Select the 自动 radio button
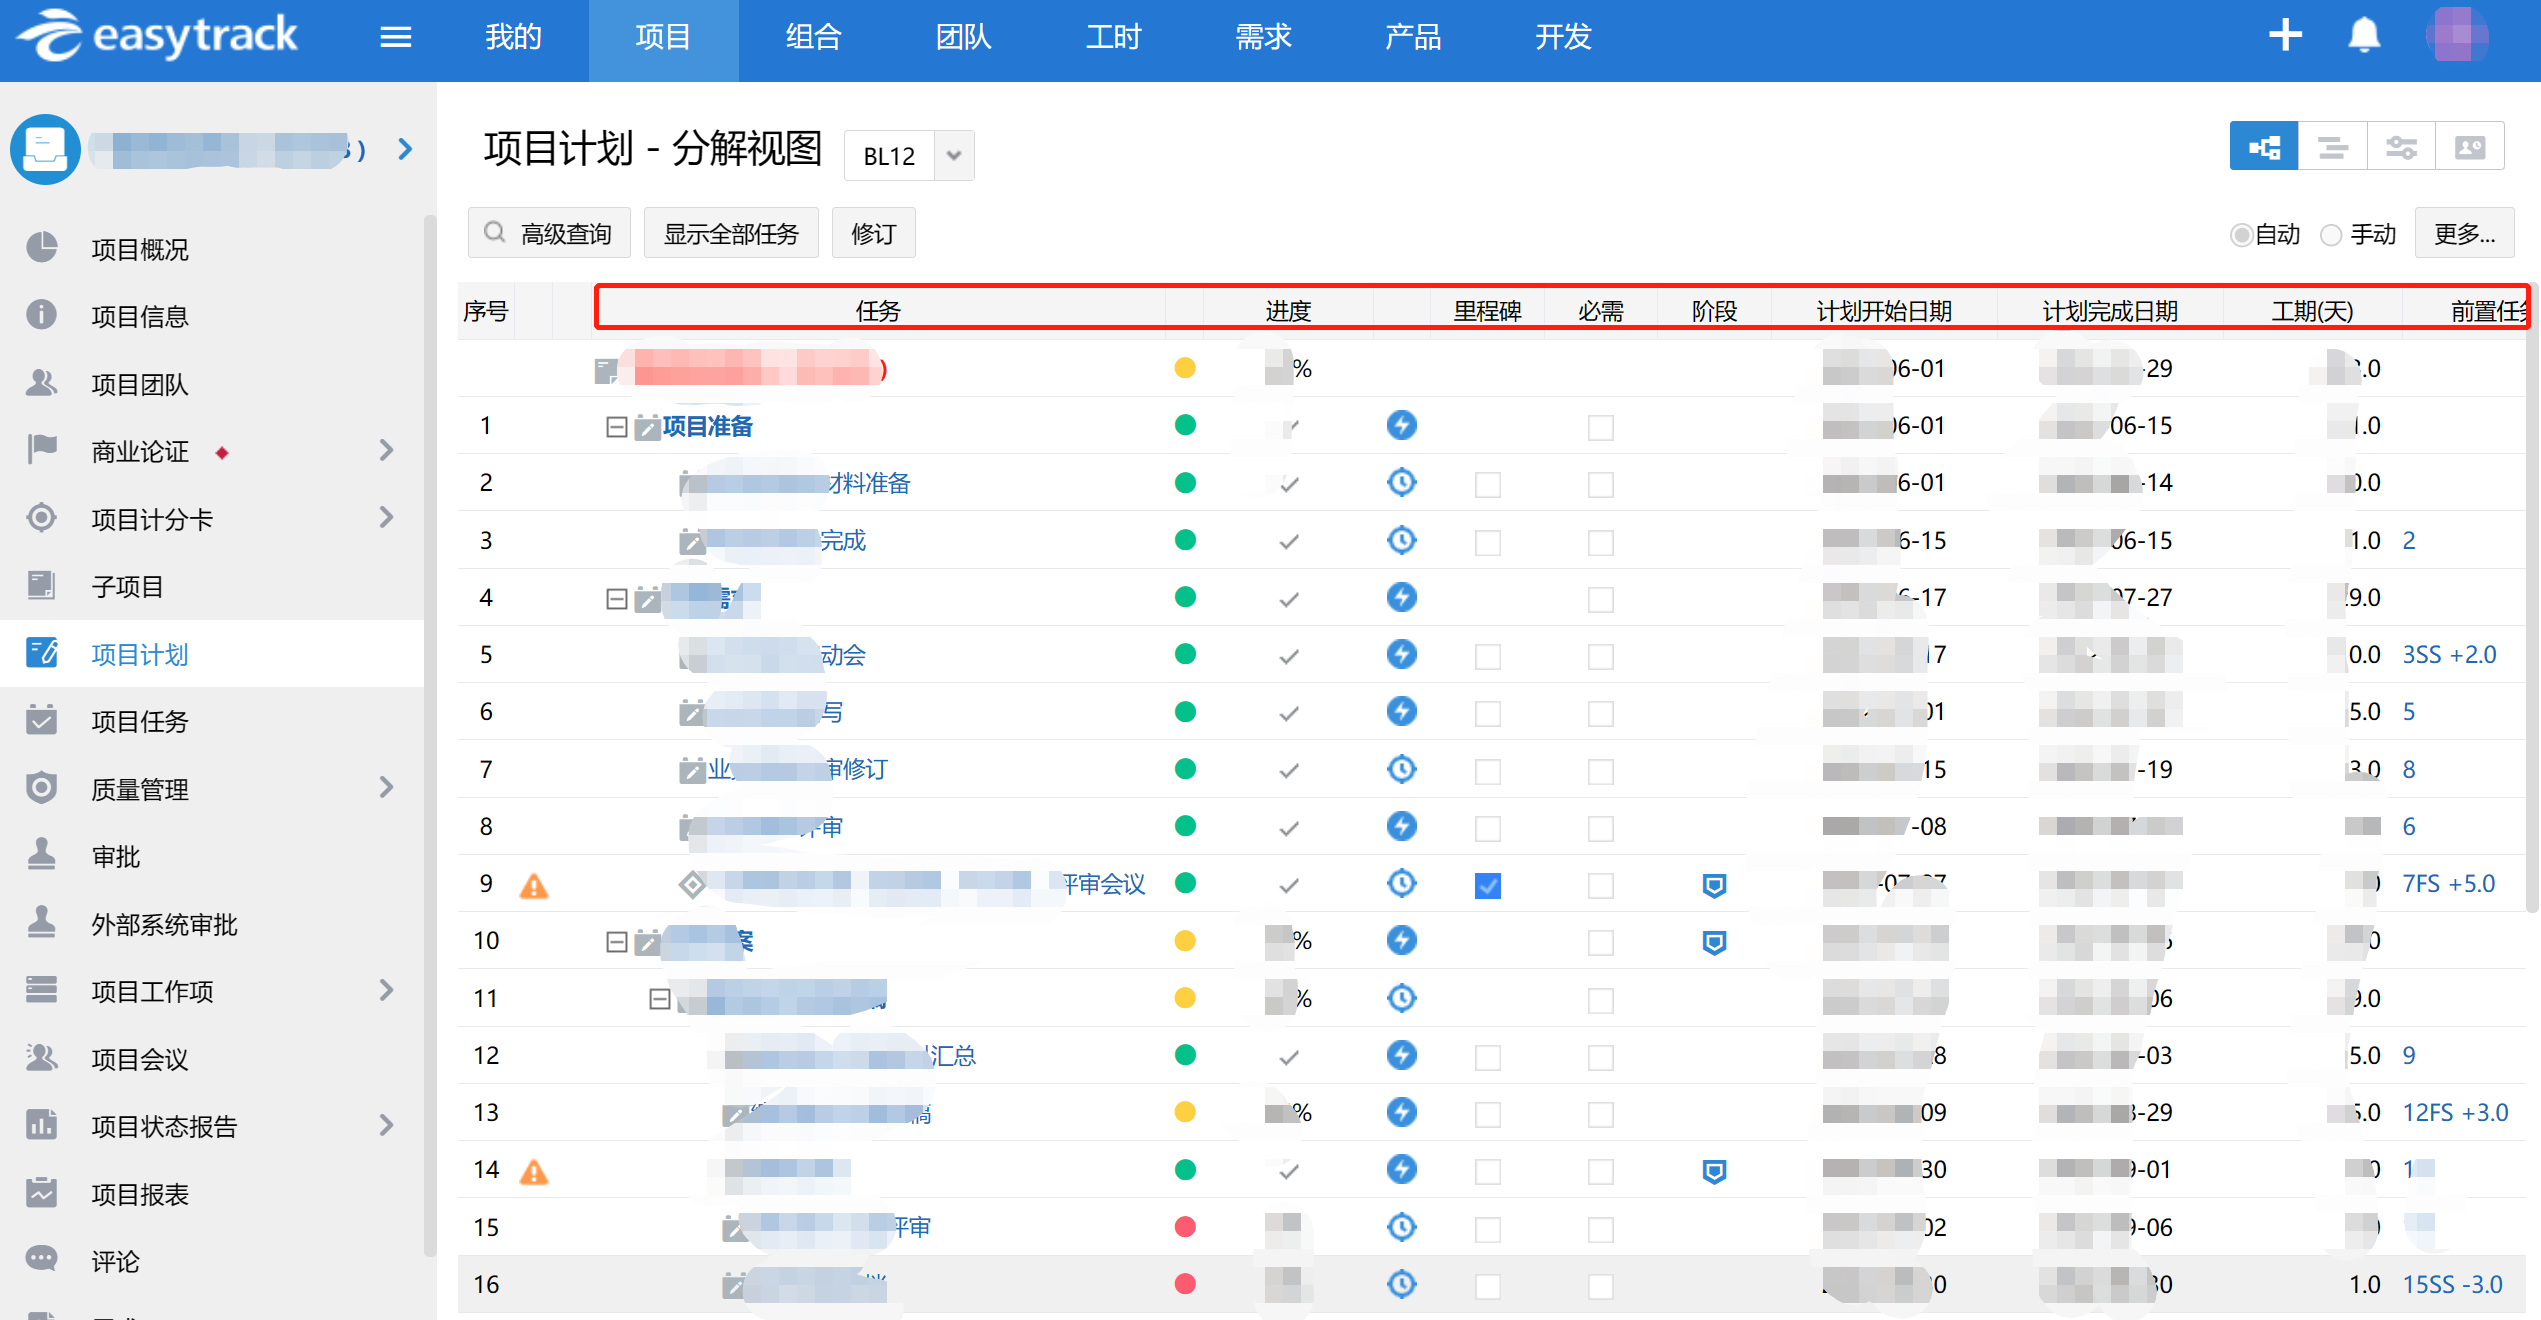The image size is (2541, 1320). click(2241, 235)
